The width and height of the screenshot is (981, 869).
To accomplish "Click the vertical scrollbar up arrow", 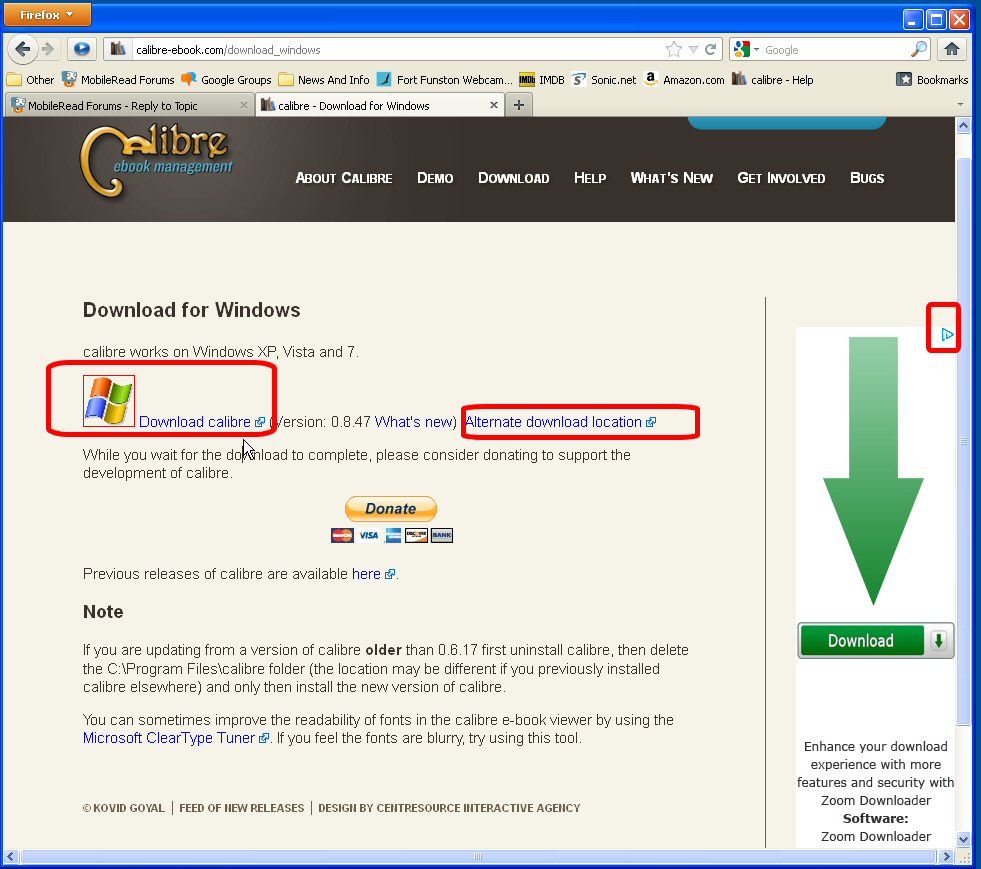I will point(963,125).
